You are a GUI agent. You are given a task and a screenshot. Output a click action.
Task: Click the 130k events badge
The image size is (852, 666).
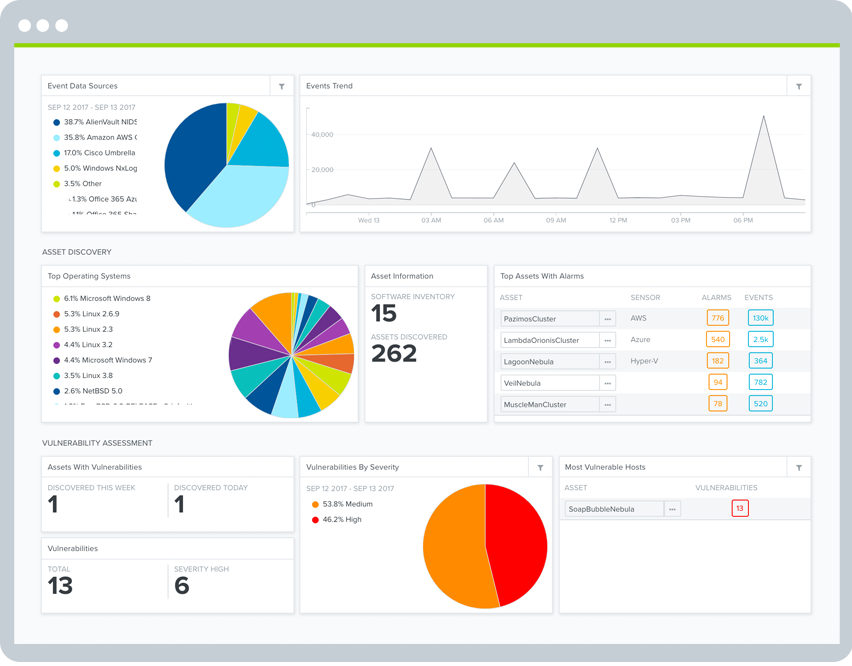pos(760,319)
